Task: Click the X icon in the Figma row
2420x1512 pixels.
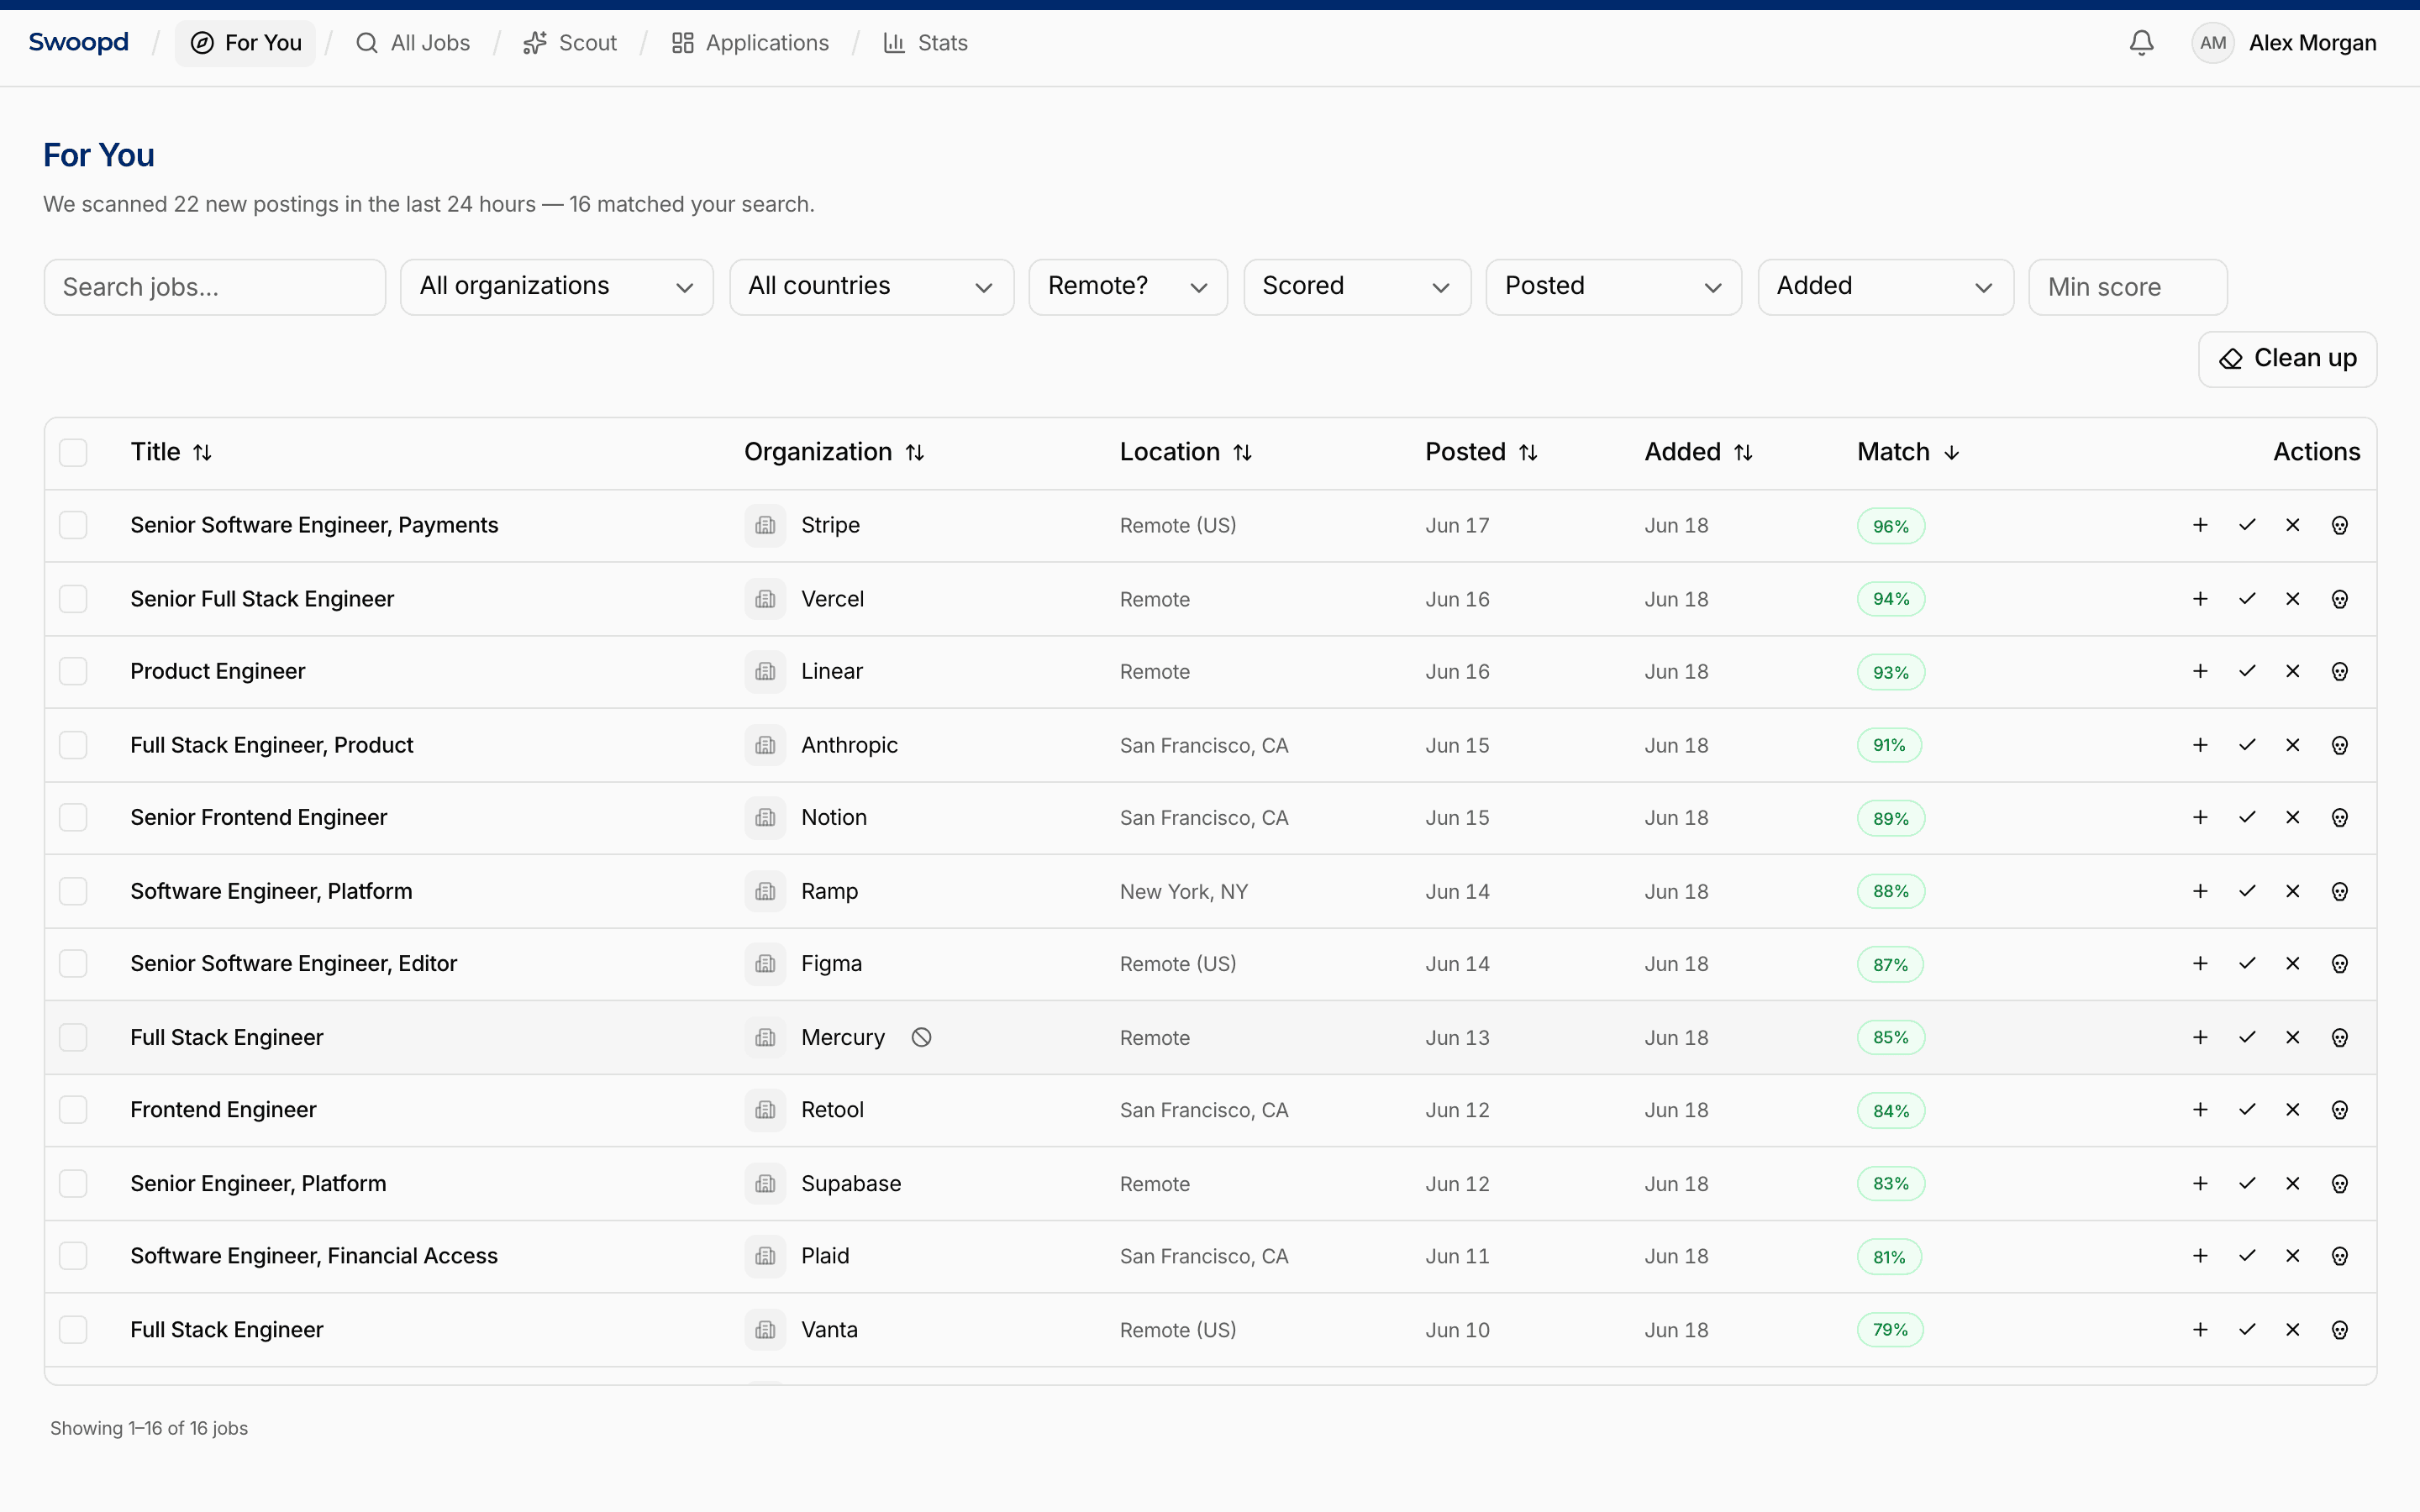Action: 2293,963
